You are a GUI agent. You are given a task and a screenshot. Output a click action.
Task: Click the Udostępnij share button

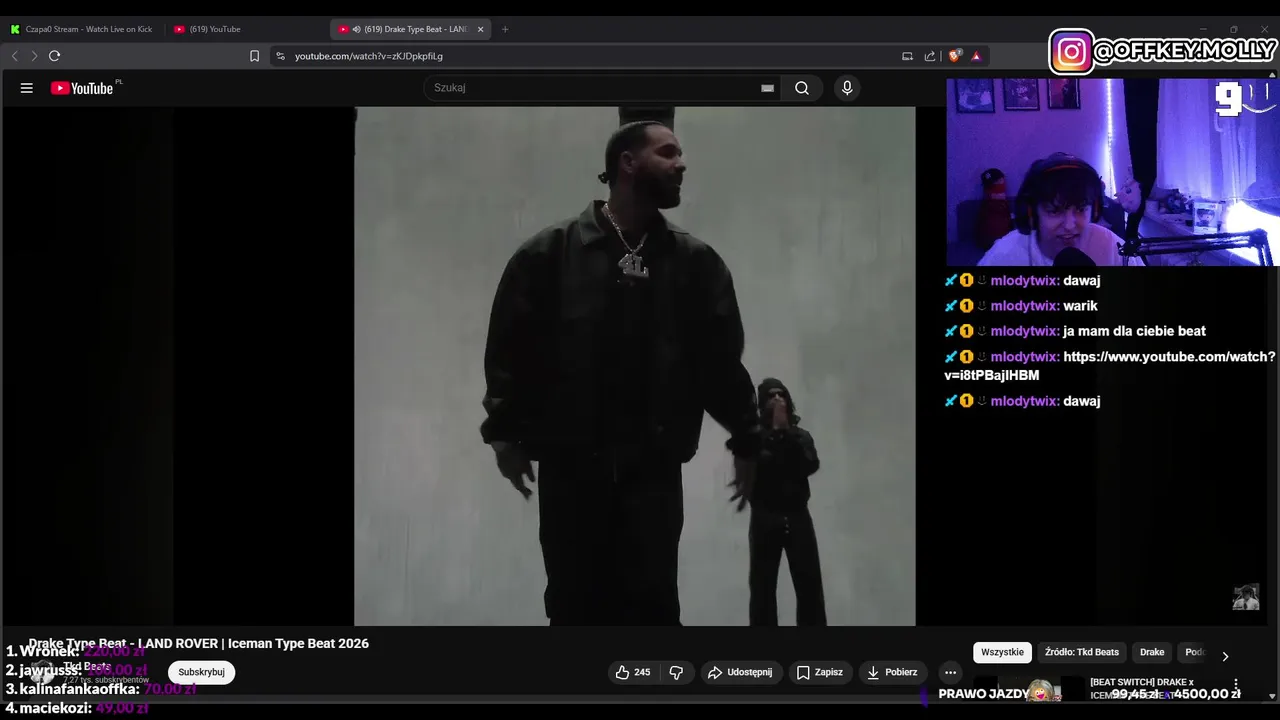[x=740, y=672]
